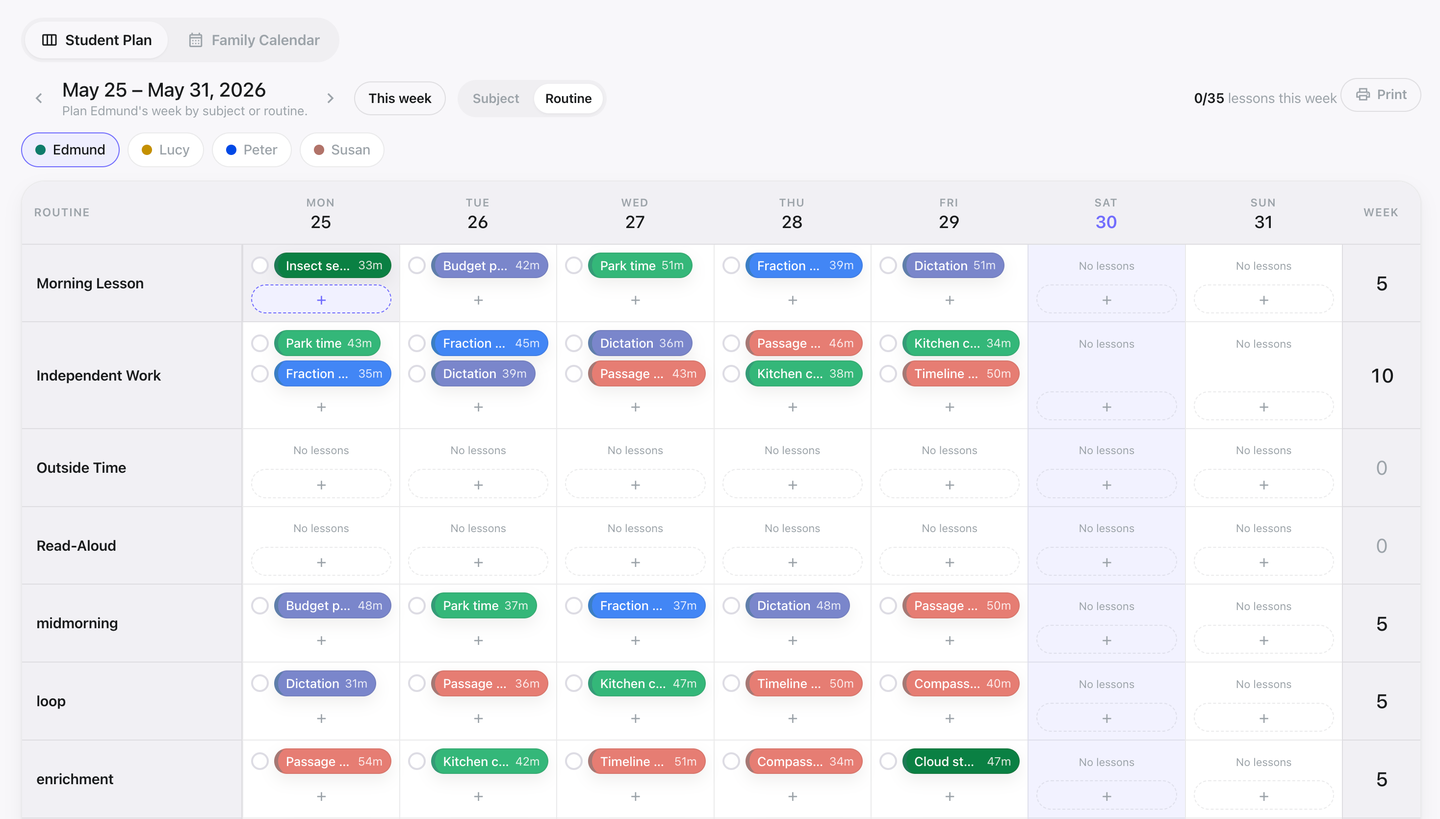Open Friday Compass... 40m loop lesson
The image size is (1440, 819).
(961, 683)
